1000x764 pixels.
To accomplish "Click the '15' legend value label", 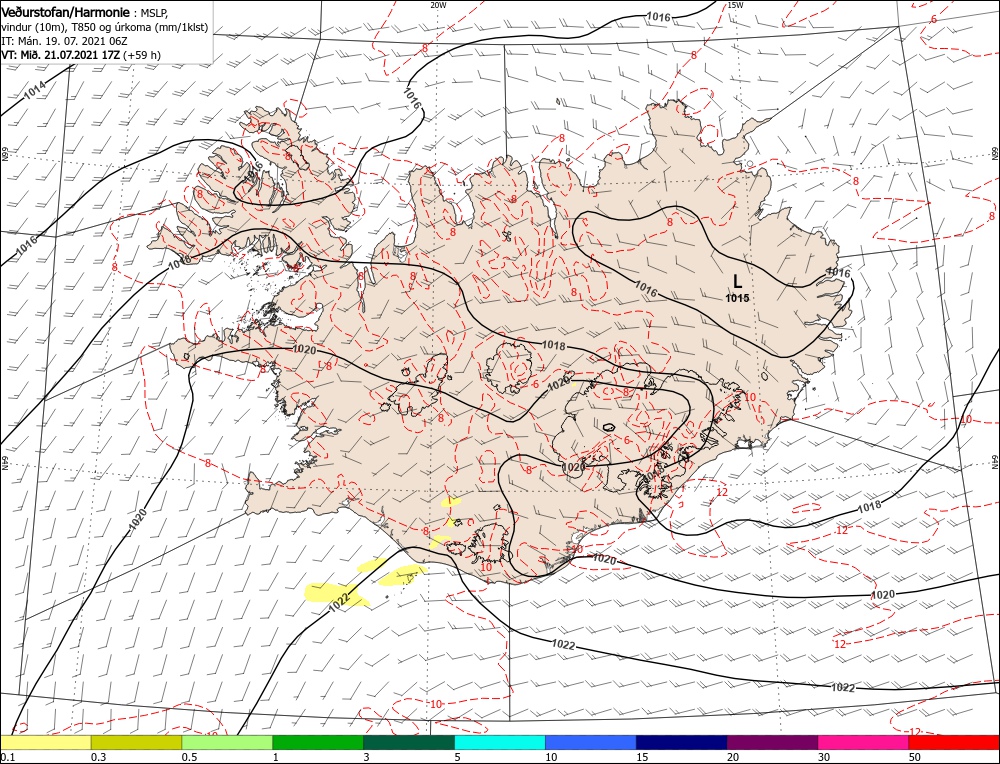I will 642,757.
